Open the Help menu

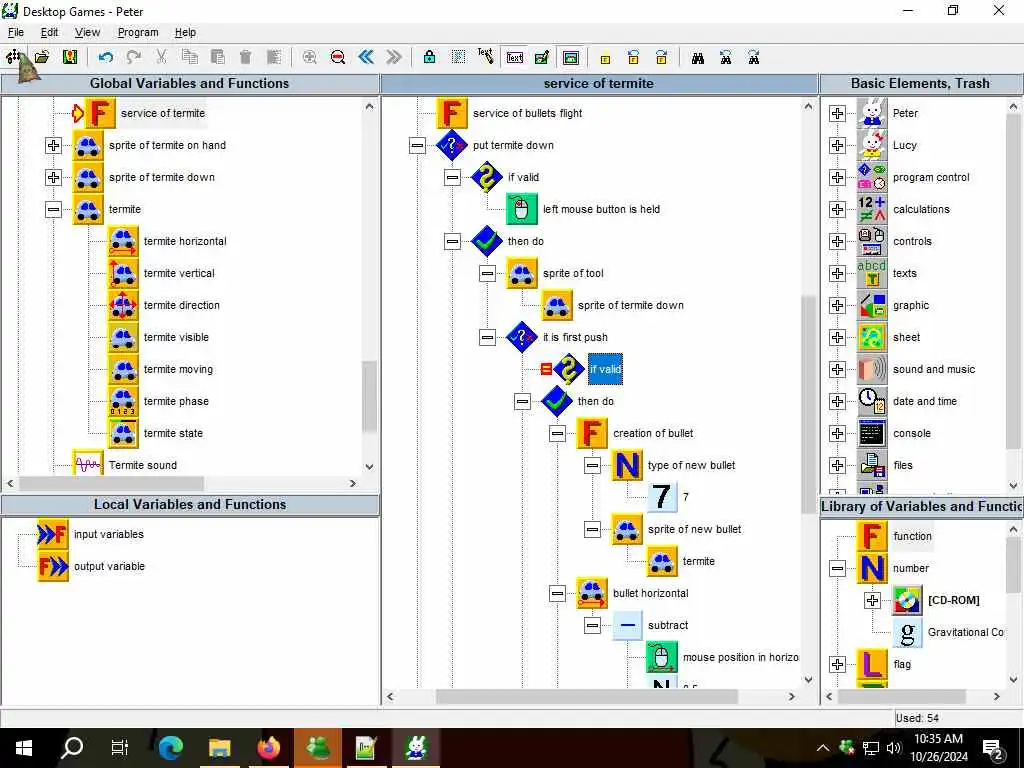tap(185, 32)
